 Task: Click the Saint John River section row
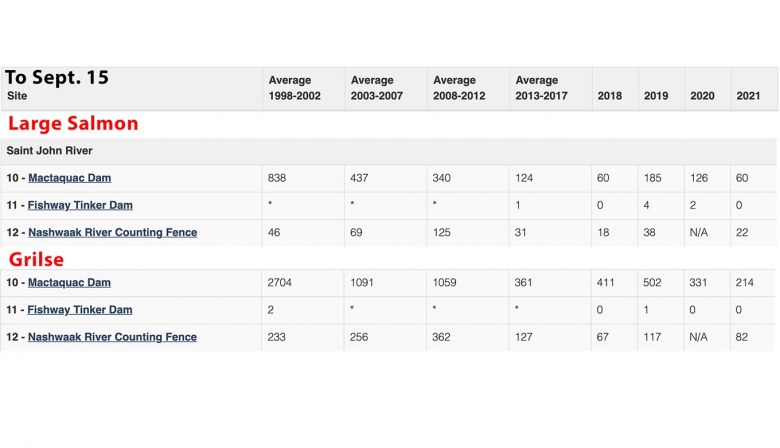coord(50,151)
